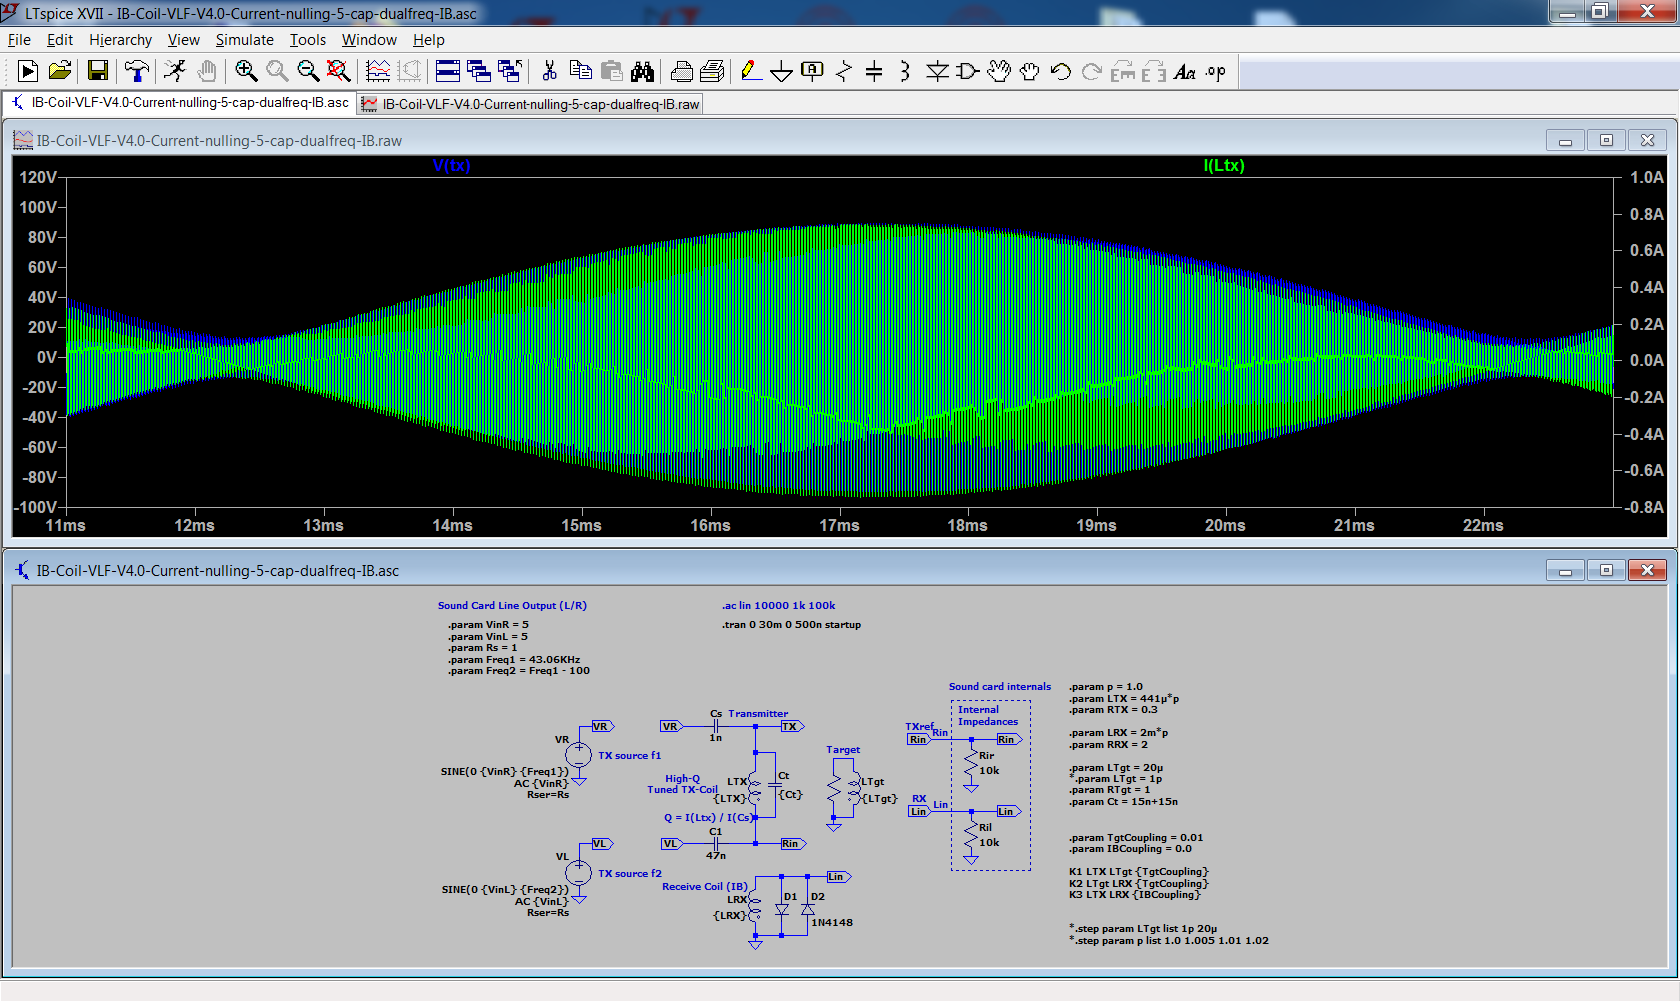The width and height of the screenshot is (1680, 1002).
Task: Open the File menu
Action: pyautogui.click(x=19, y=40)
